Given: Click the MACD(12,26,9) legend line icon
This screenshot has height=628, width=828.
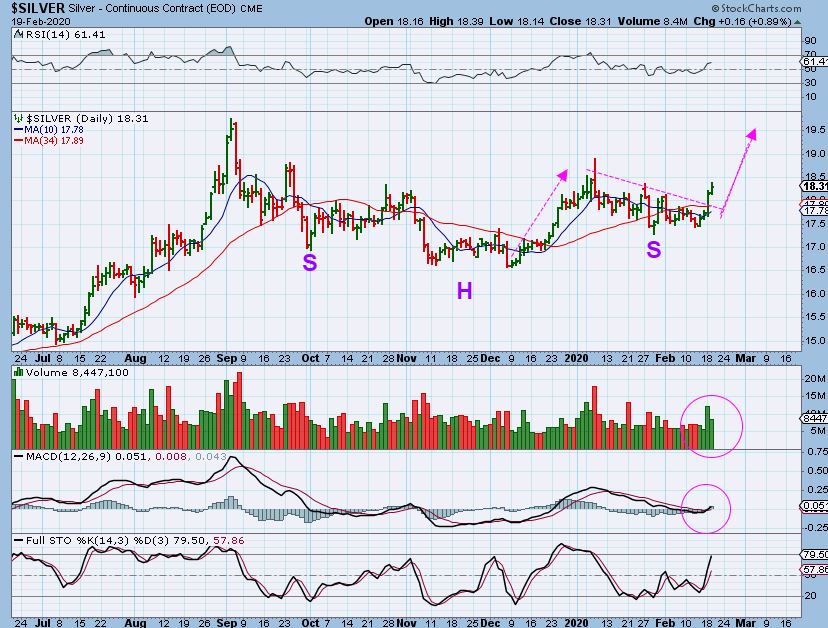Looking at the screenshot, I should pos(18,456).
